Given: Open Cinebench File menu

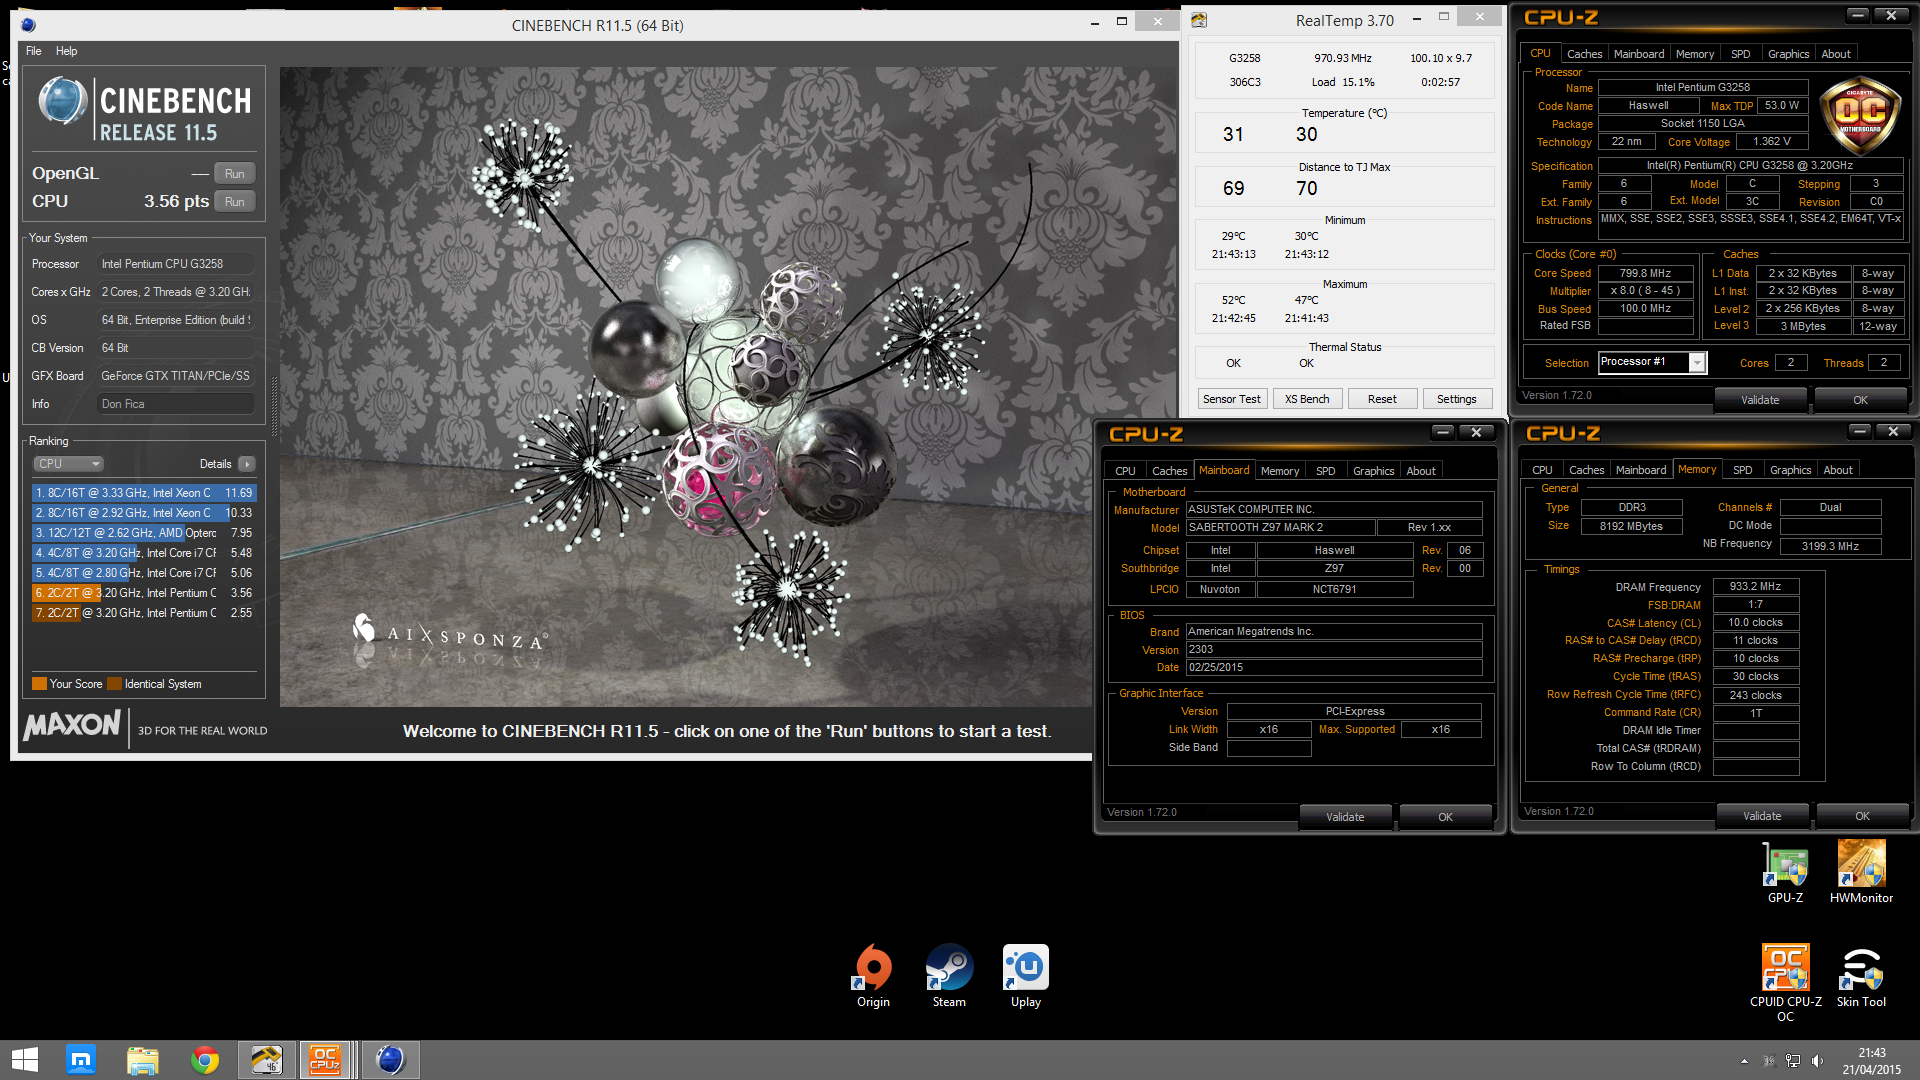Looking at the screenshot, I should [33, 51].
